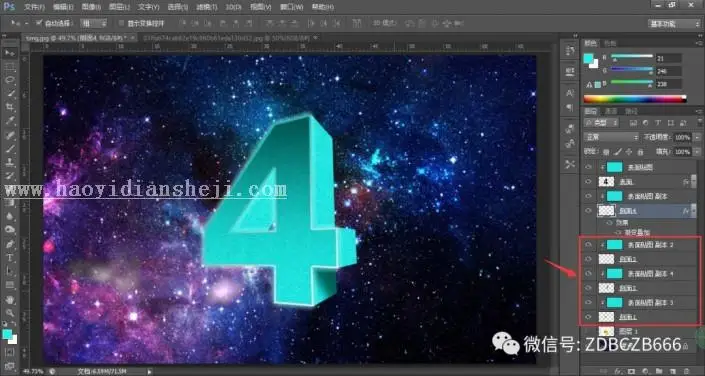Hide the 表面贴图 副本 4 layer

(x=588, y=273)
